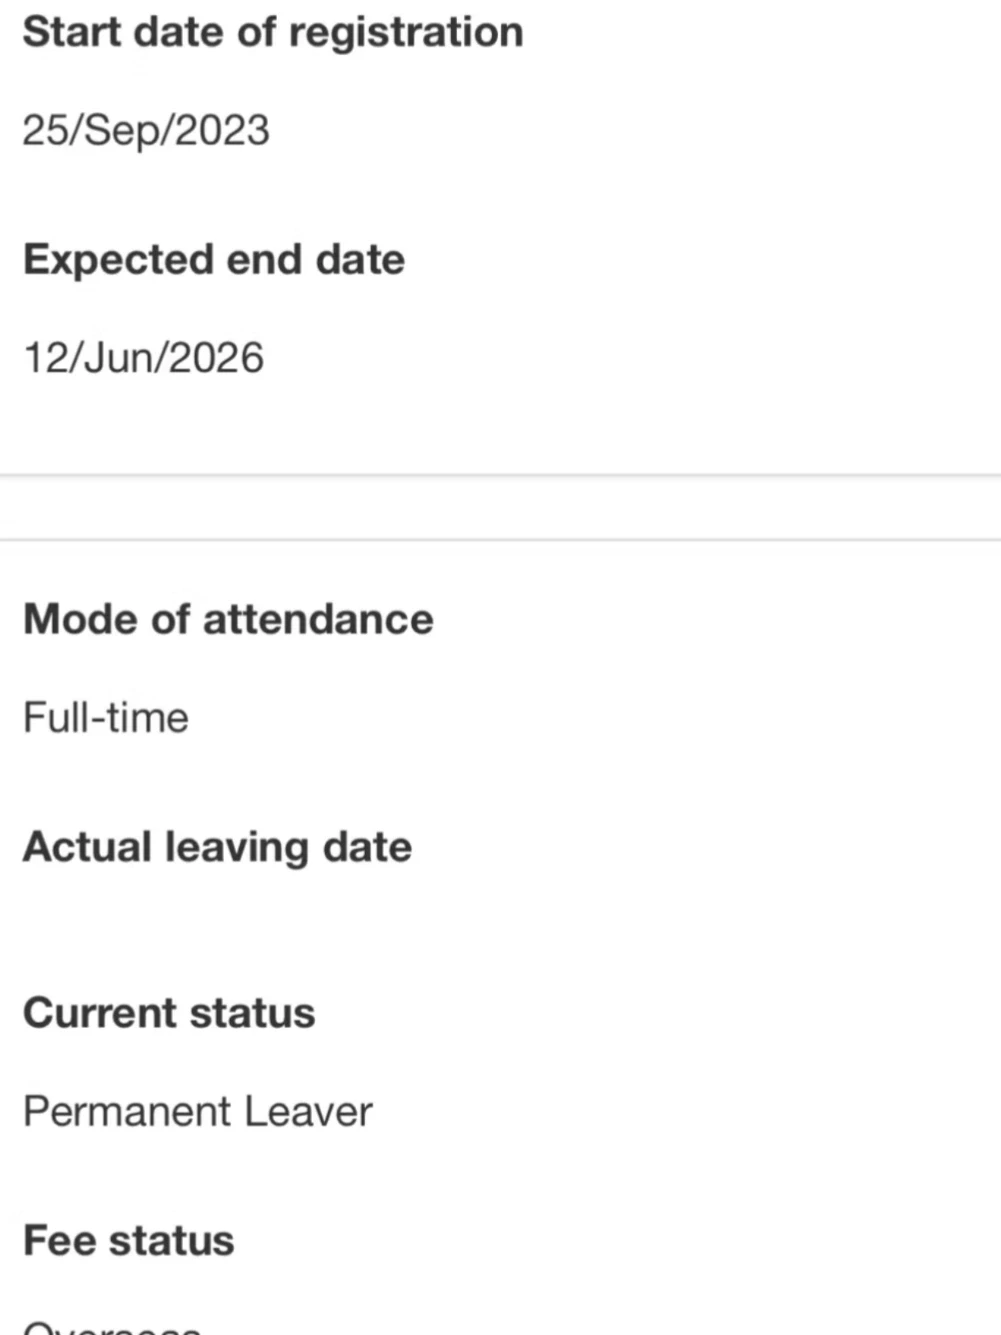Screen dimensions: 1001x1335
Task: Select the Fee status label
Action: point(129,1241)
